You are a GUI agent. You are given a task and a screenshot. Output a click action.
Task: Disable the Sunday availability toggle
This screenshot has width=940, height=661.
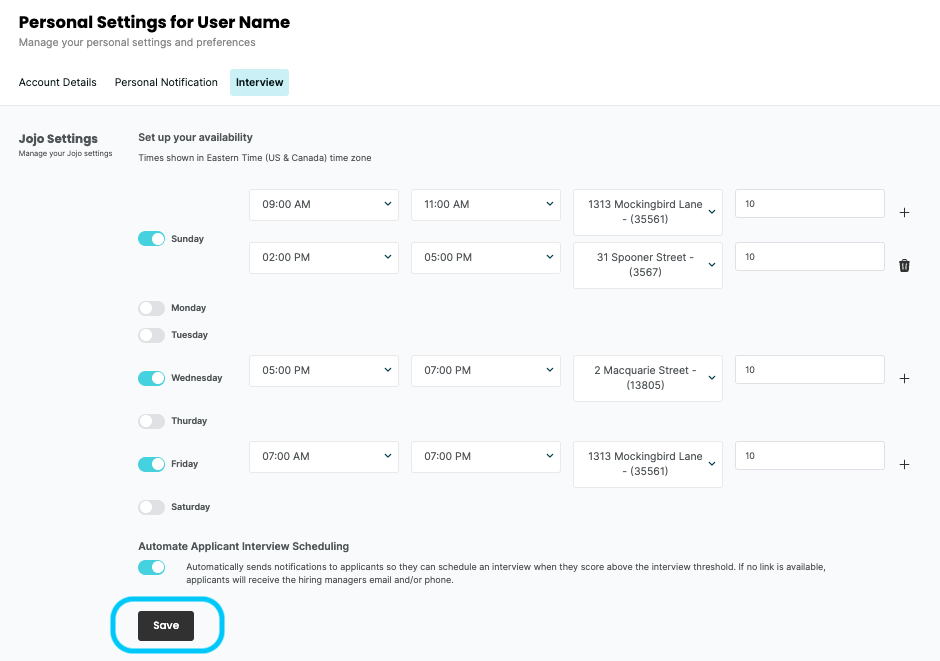151,239
